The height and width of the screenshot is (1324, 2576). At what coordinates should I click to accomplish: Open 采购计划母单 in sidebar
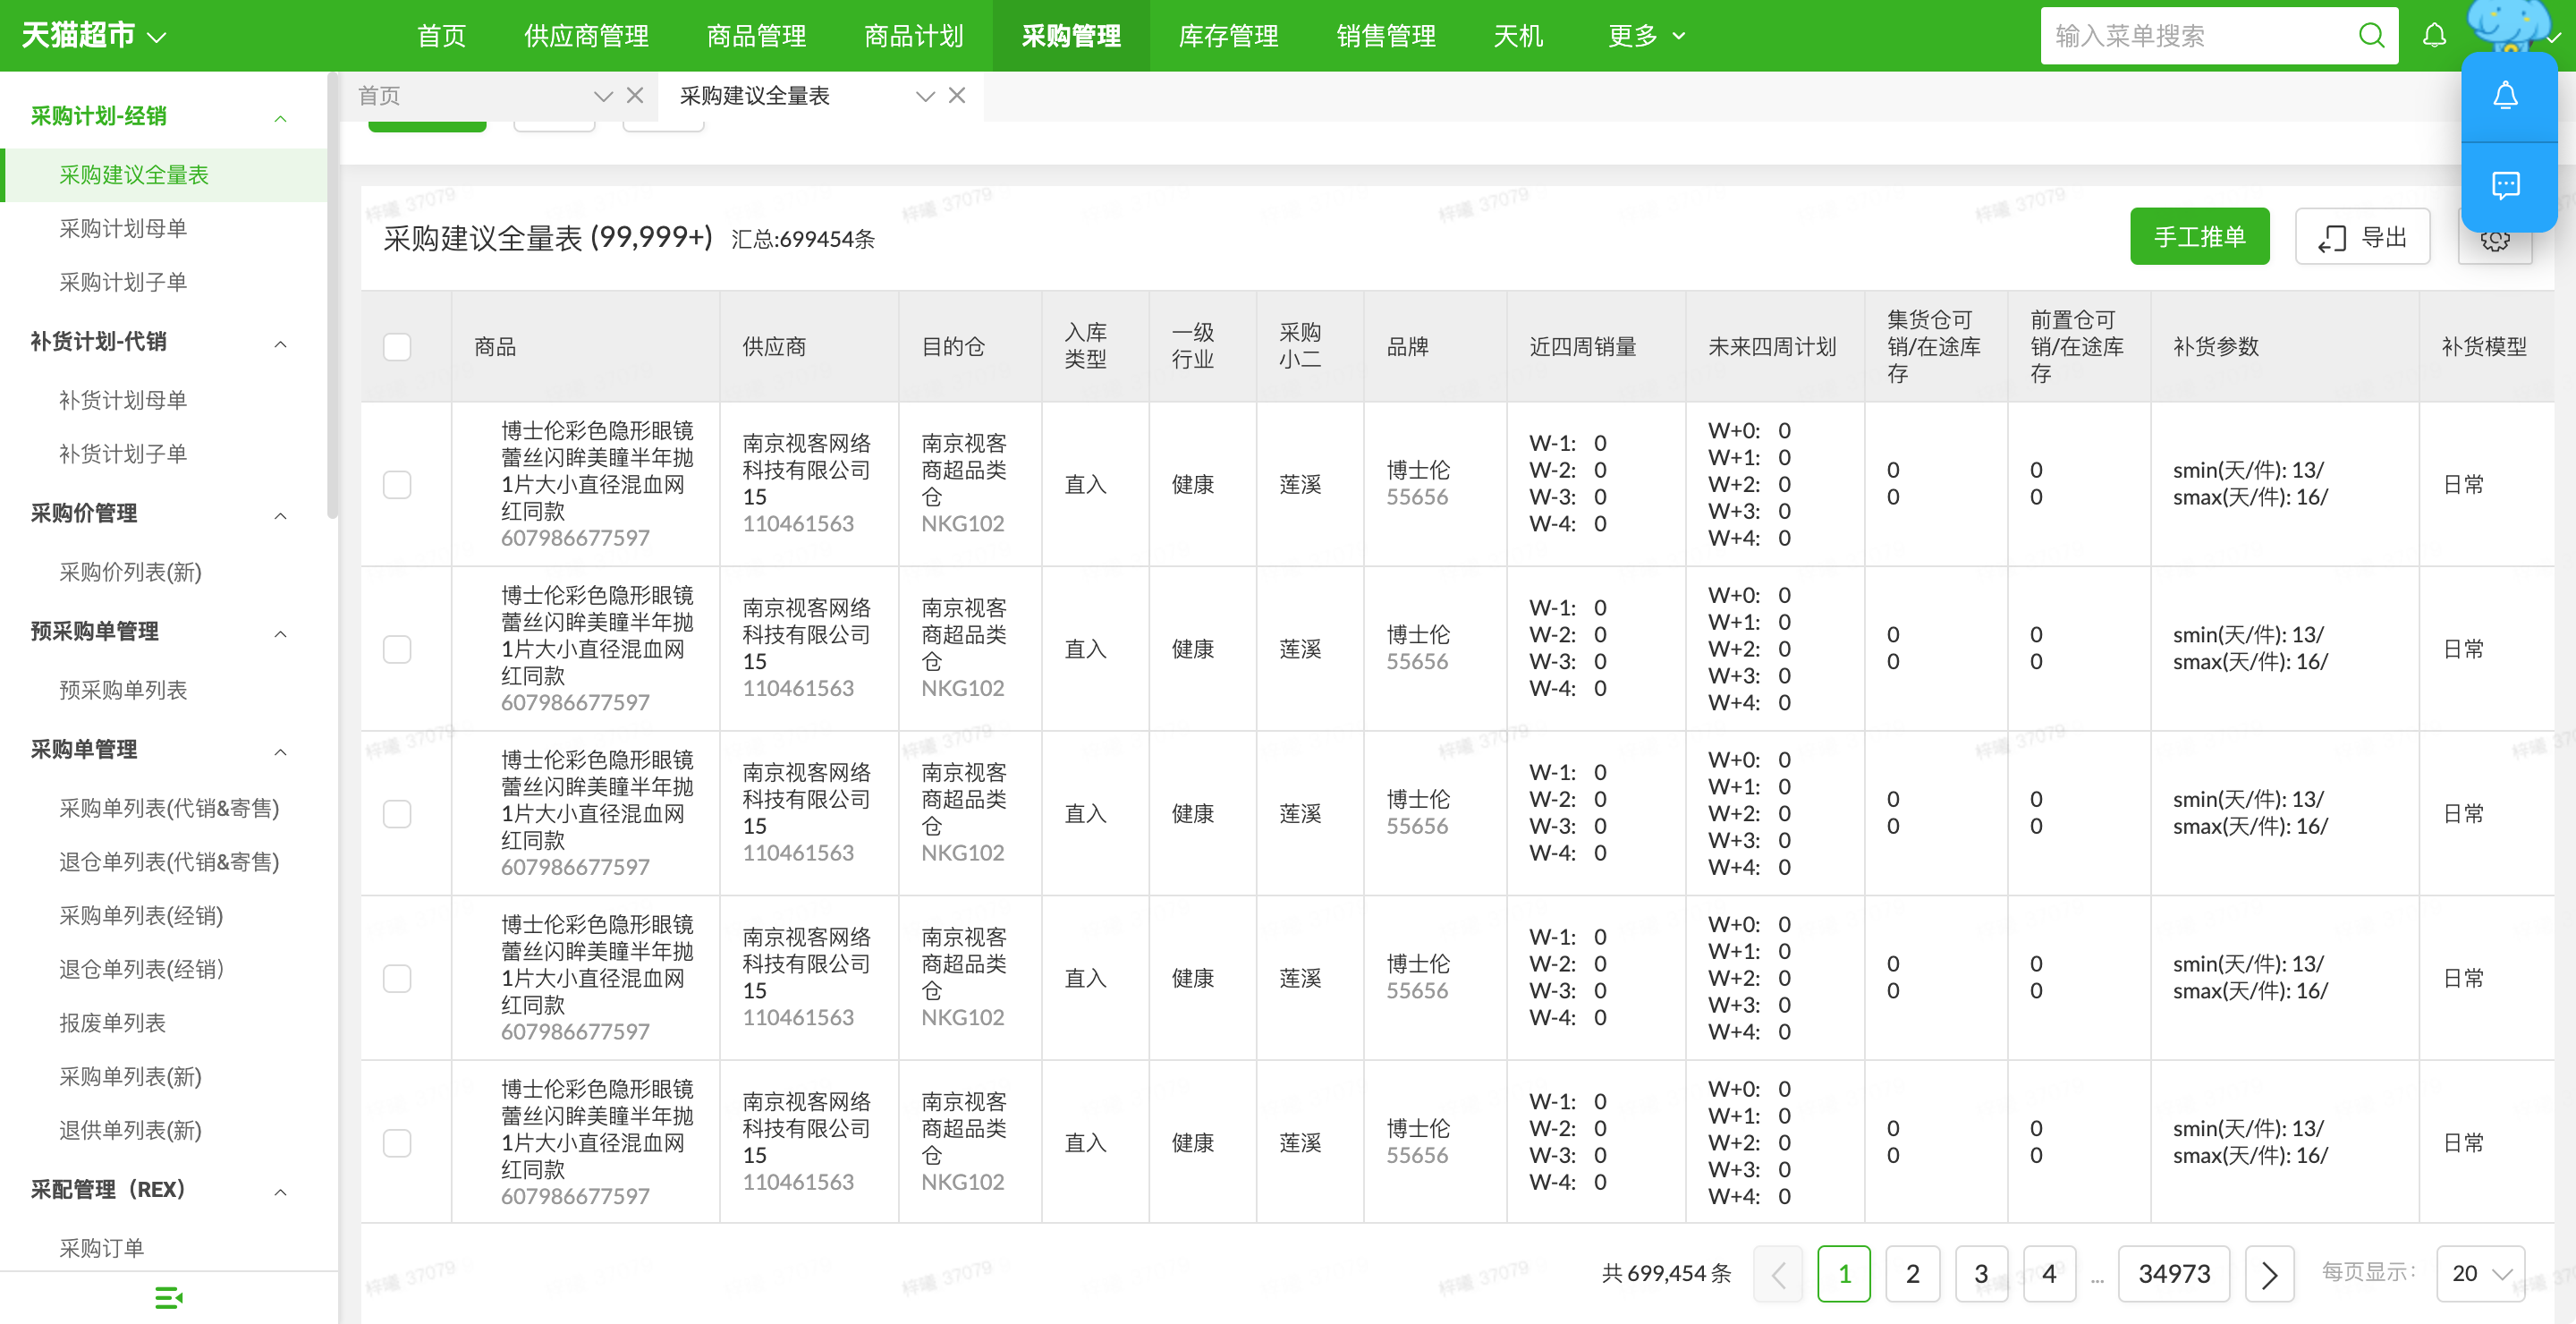123,229
